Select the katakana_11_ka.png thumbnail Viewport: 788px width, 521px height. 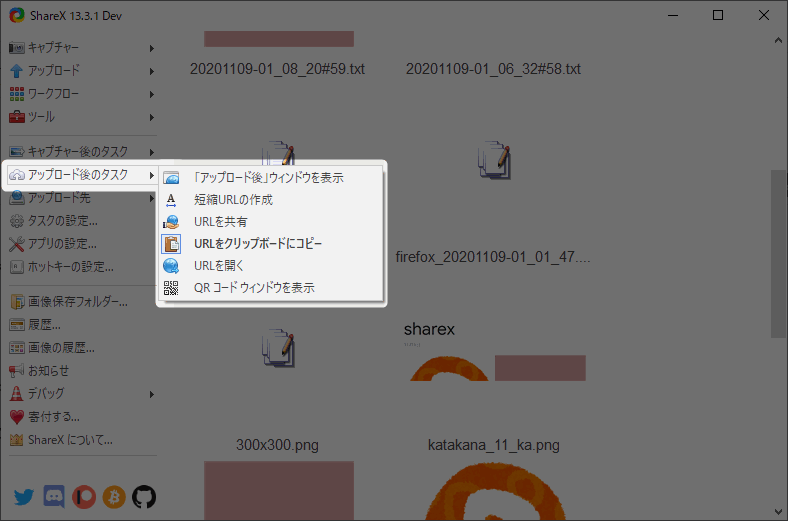pyautogui.click(x=495, y=491)
